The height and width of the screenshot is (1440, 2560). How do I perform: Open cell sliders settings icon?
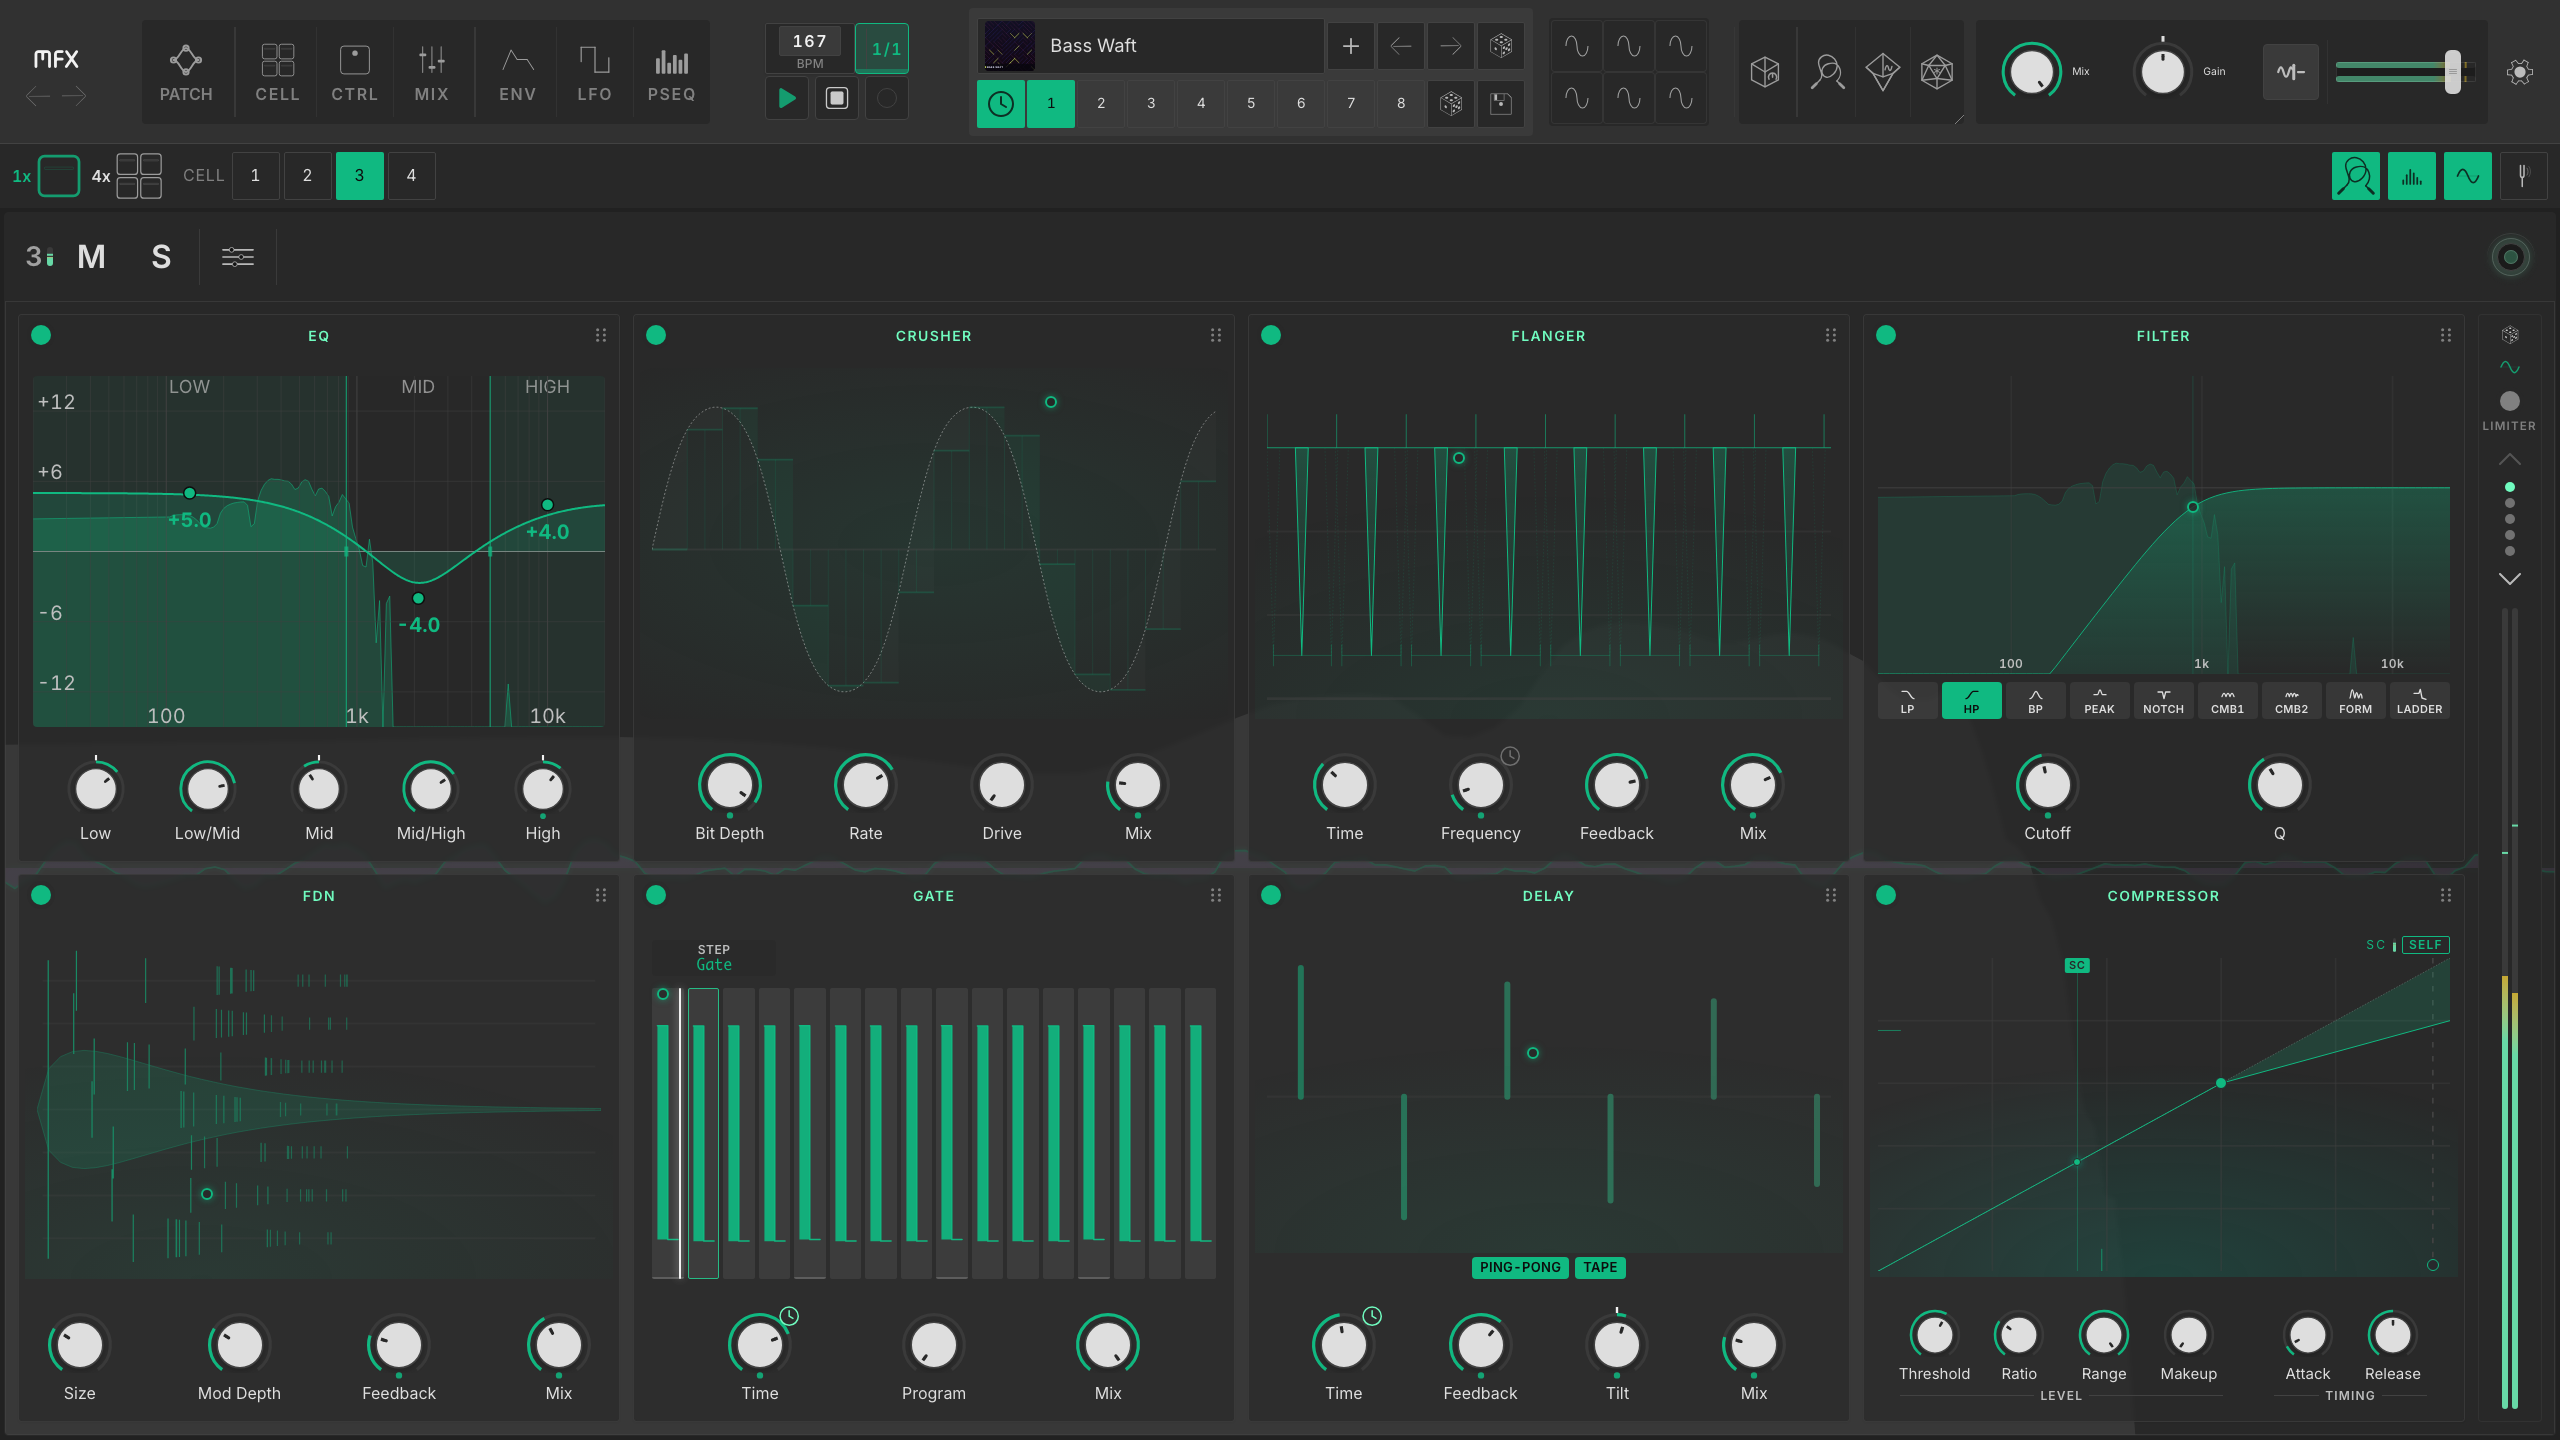click(237, 257)
